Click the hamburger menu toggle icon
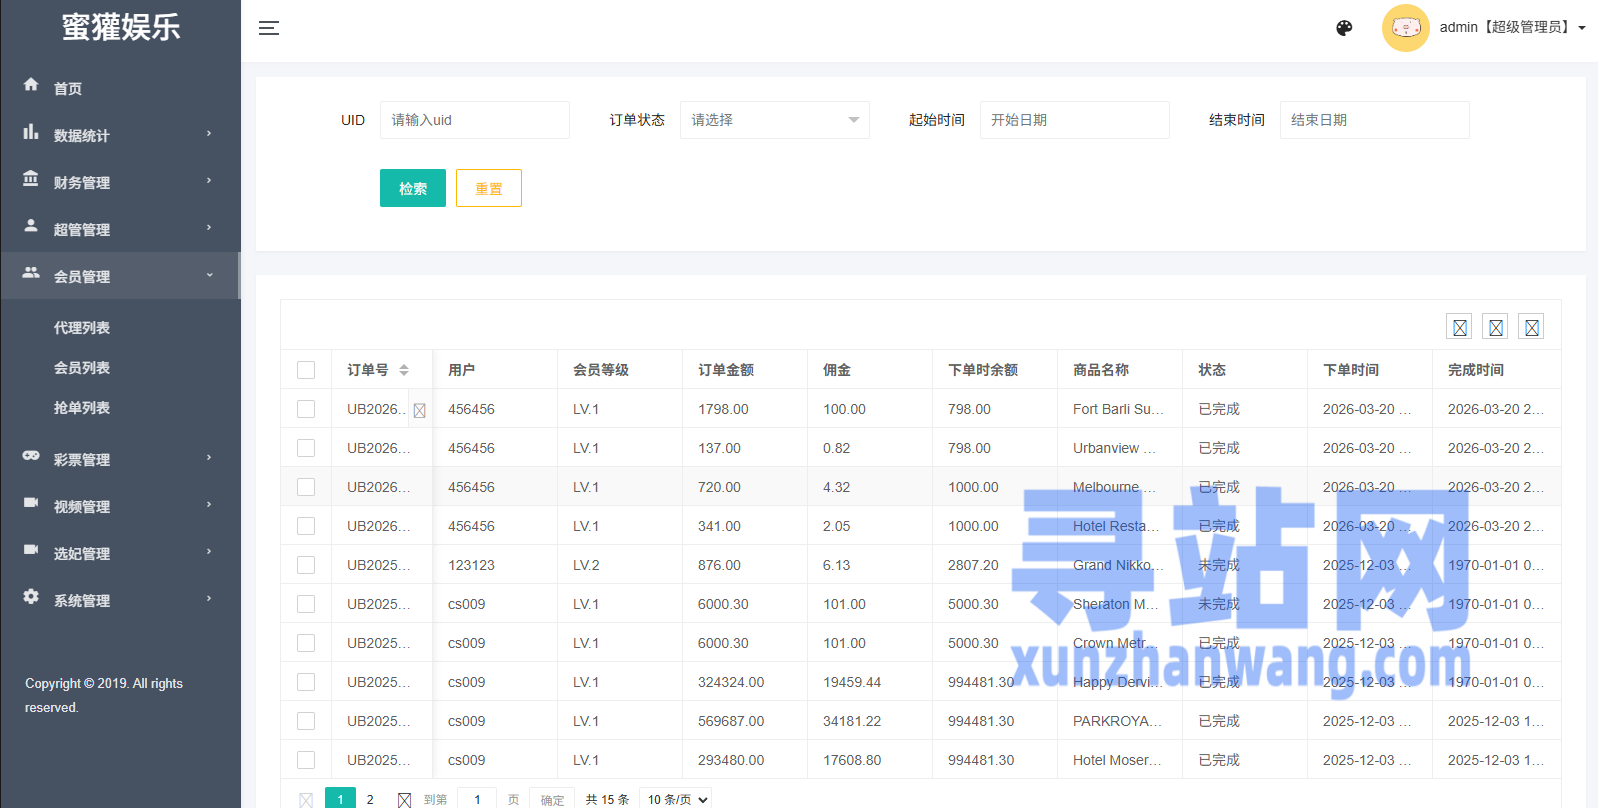This screenshot has width=1598, height=808. [268, 28]
